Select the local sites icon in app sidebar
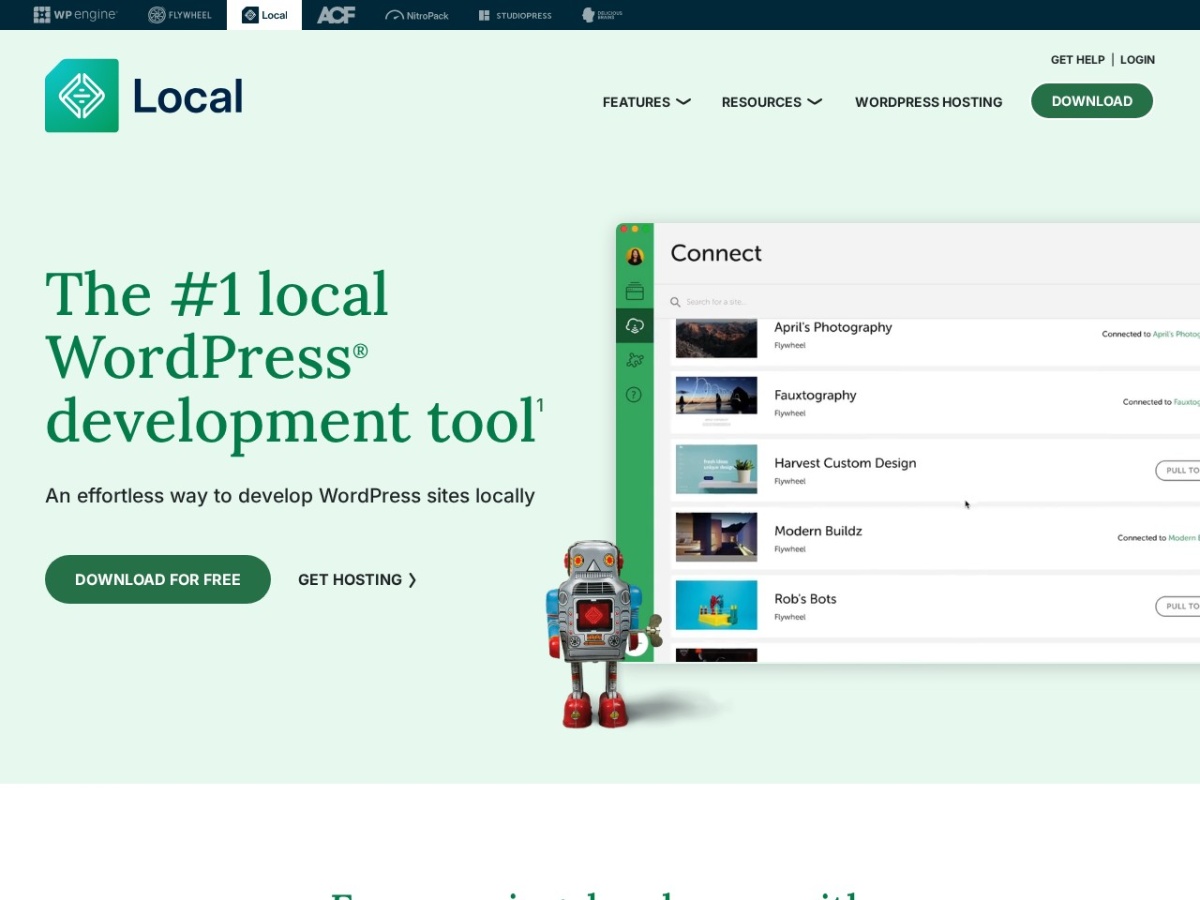Image resolution: width=1200 pixels, height=900 pixels. tap(635, 292)
